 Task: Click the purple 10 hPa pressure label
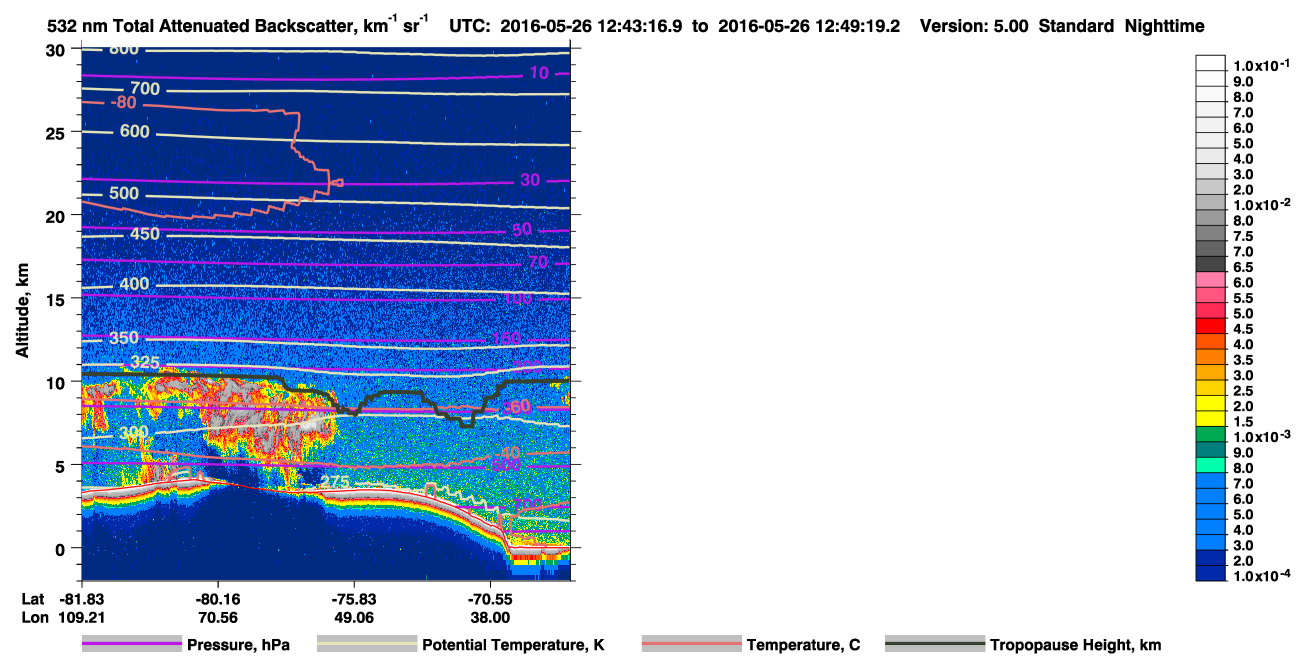point(539,73)
